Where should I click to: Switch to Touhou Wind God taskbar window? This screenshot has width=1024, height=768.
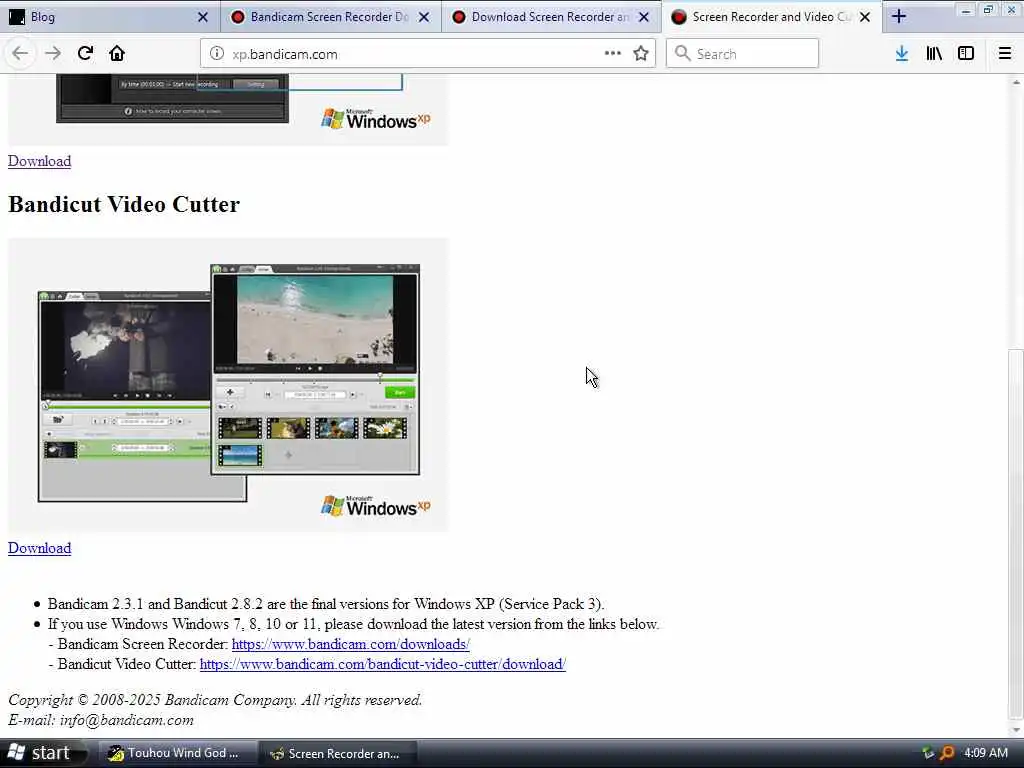(x=176, y=753)
